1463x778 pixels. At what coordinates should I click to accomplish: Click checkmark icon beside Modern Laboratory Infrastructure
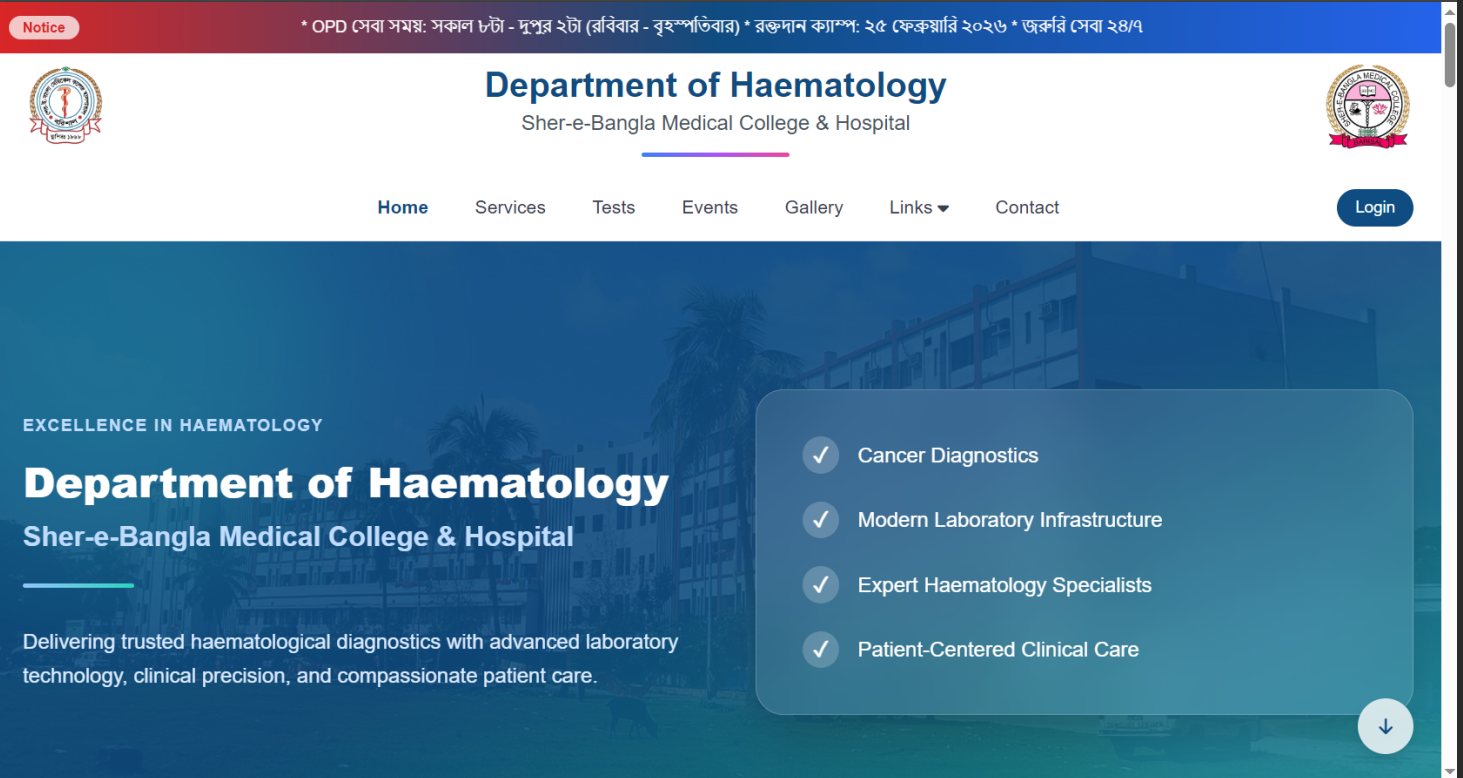820,520
